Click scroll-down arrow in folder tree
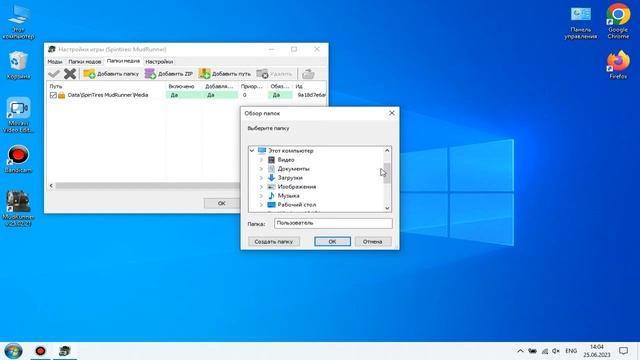 coord(387,208)
